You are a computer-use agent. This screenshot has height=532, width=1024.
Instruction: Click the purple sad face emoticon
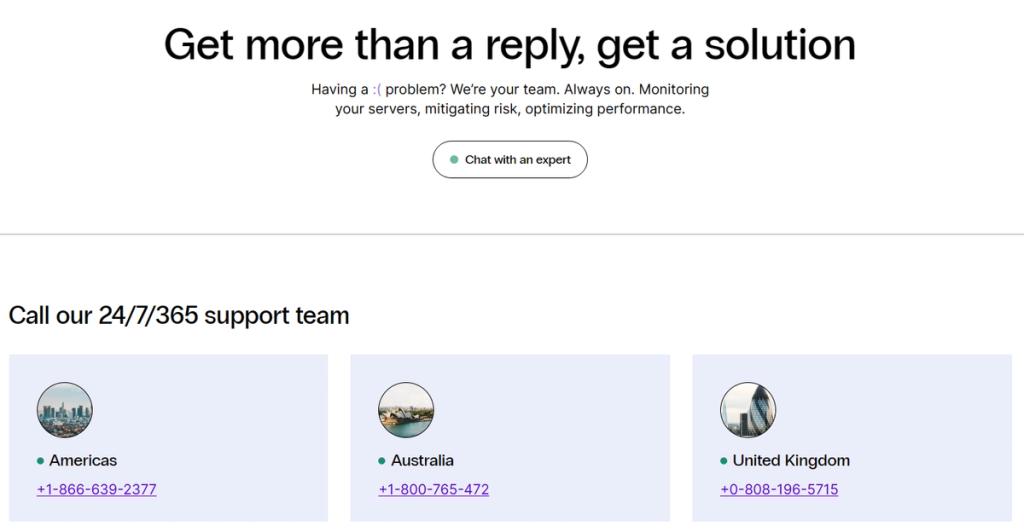coord(377,89)
